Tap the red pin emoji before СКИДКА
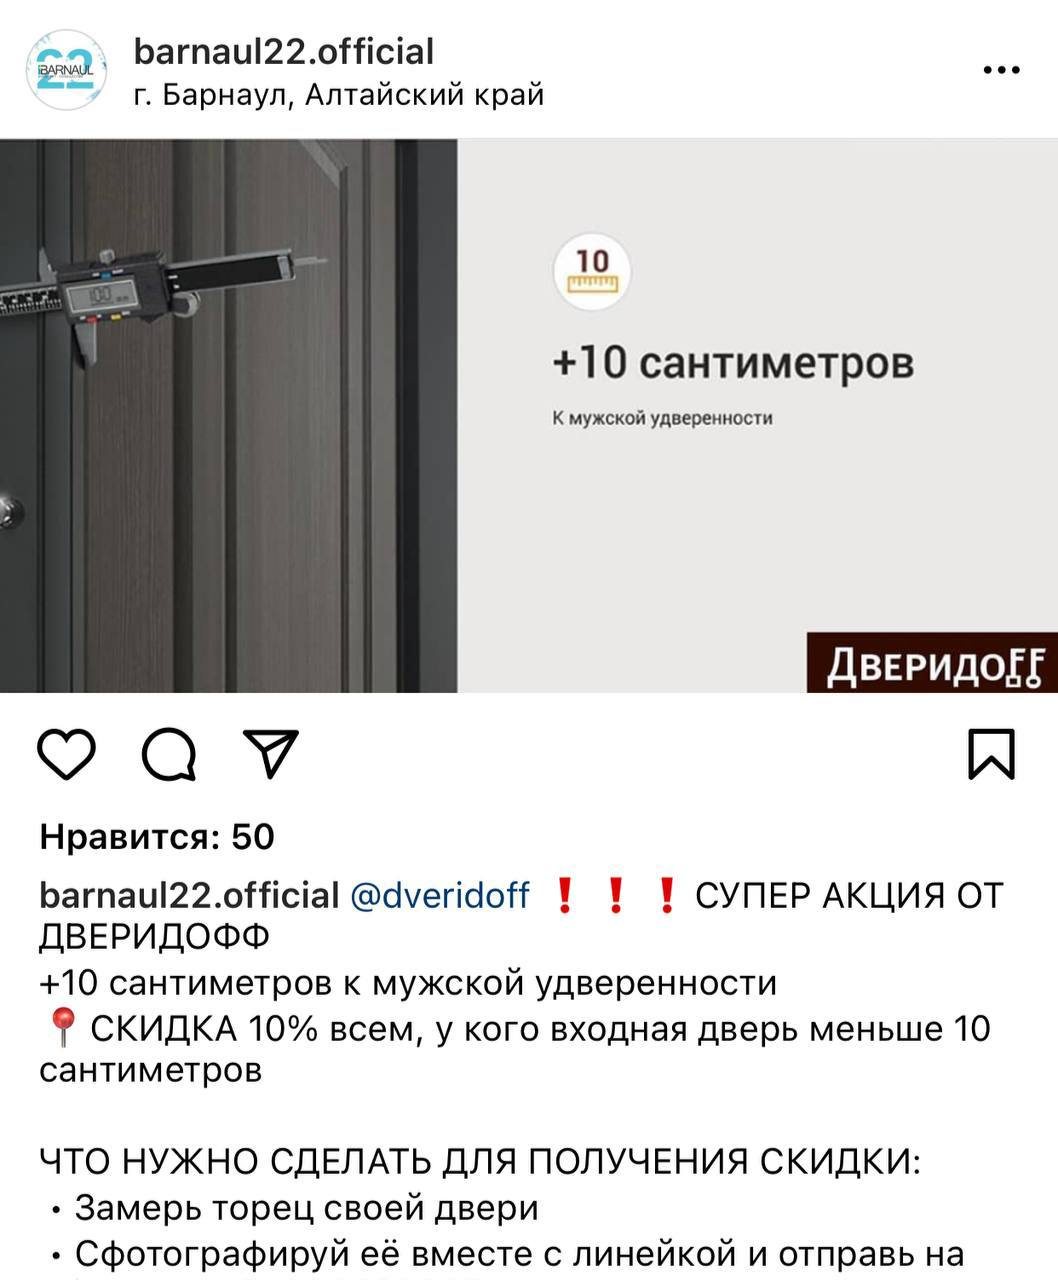 click(x=62, y=1027)
